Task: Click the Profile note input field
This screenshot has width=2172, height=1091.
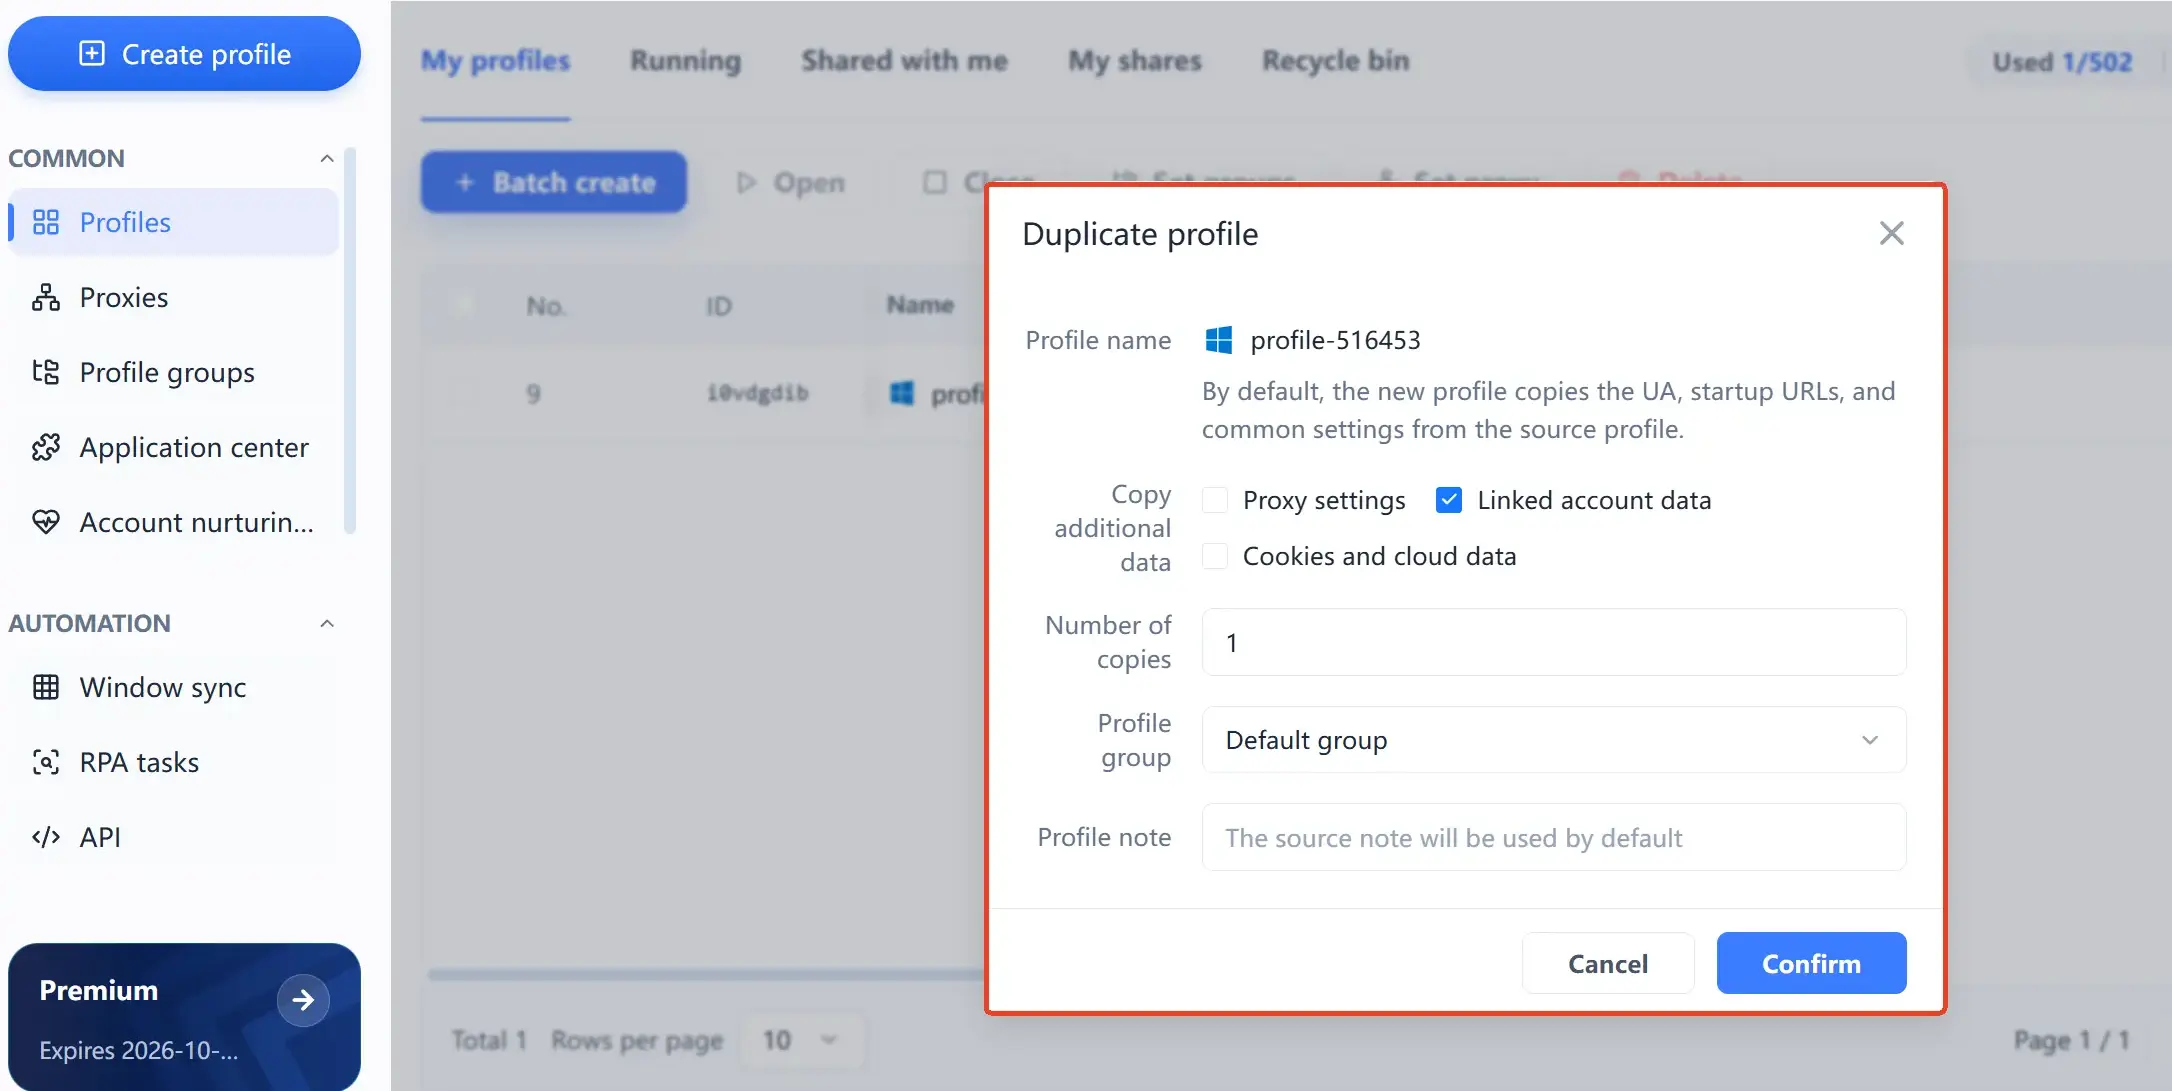Action: click(1553, 837)
